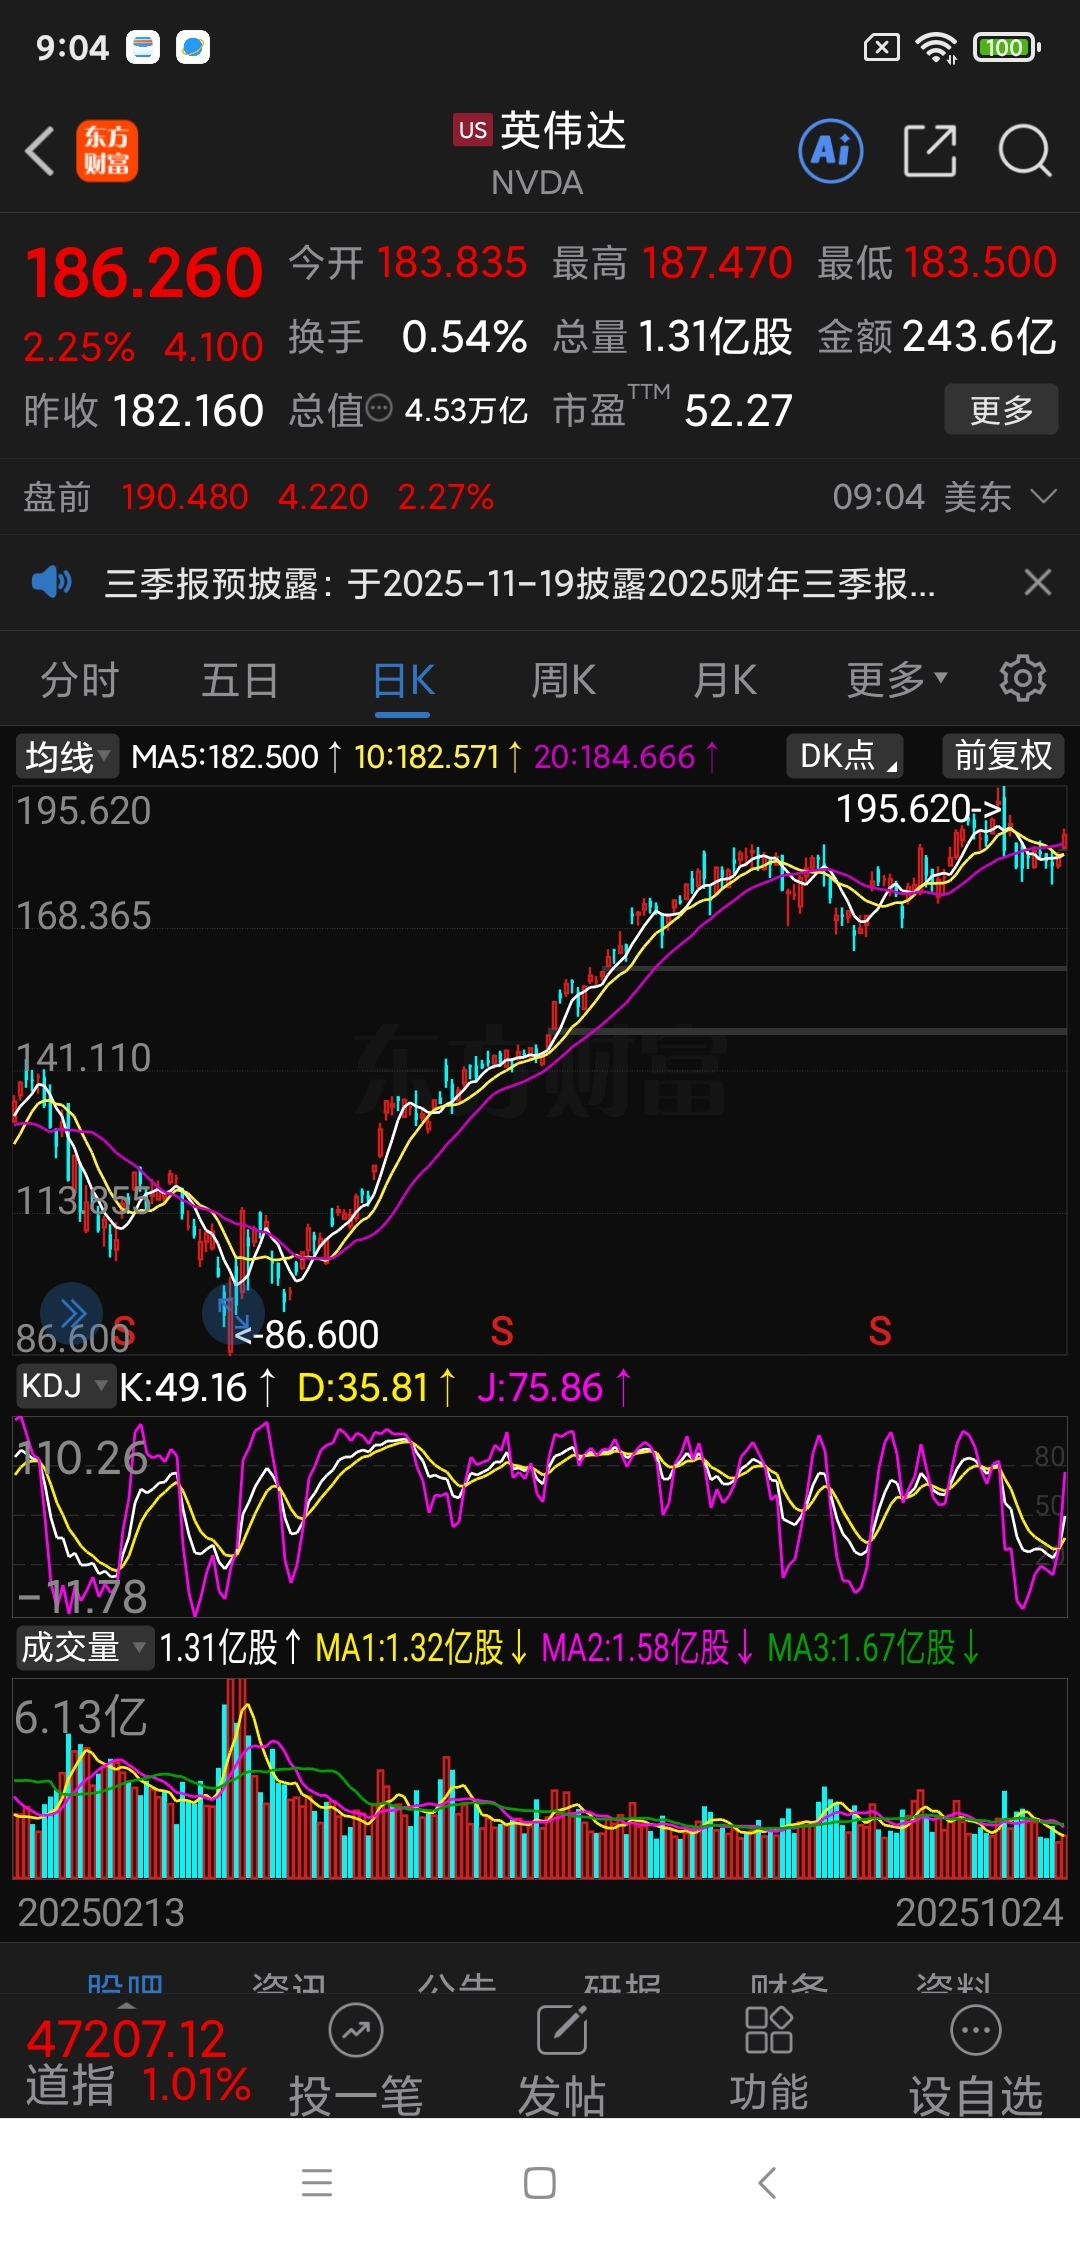
Task: Tap the 10:182.571 moving average value
Action: [x=438, y=757]
